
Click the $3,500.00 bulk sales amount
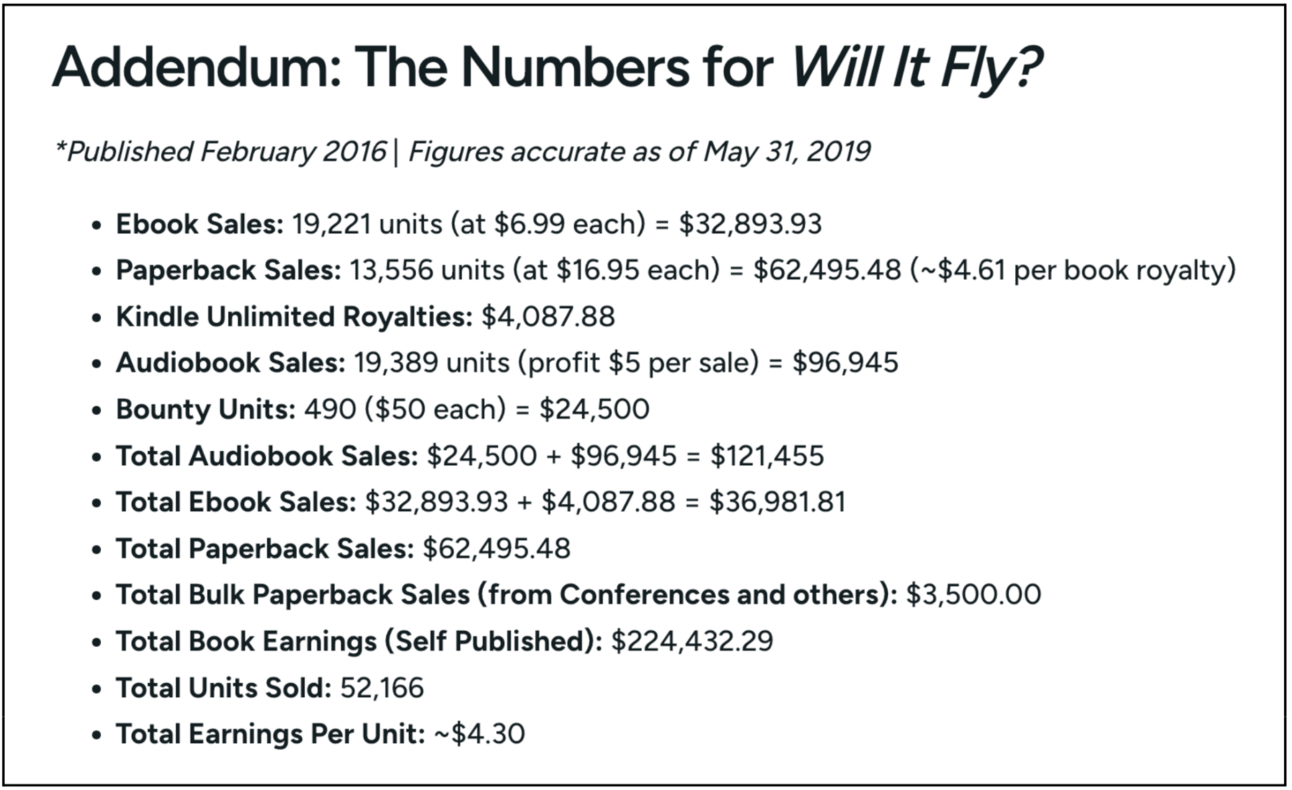[973, 594]
